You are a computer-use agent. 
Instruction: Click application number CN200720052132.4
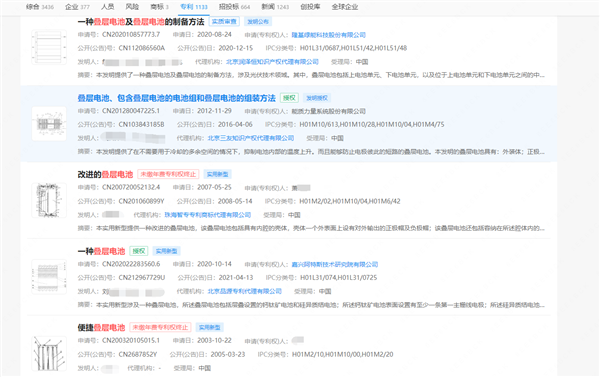tap(131, 188)
